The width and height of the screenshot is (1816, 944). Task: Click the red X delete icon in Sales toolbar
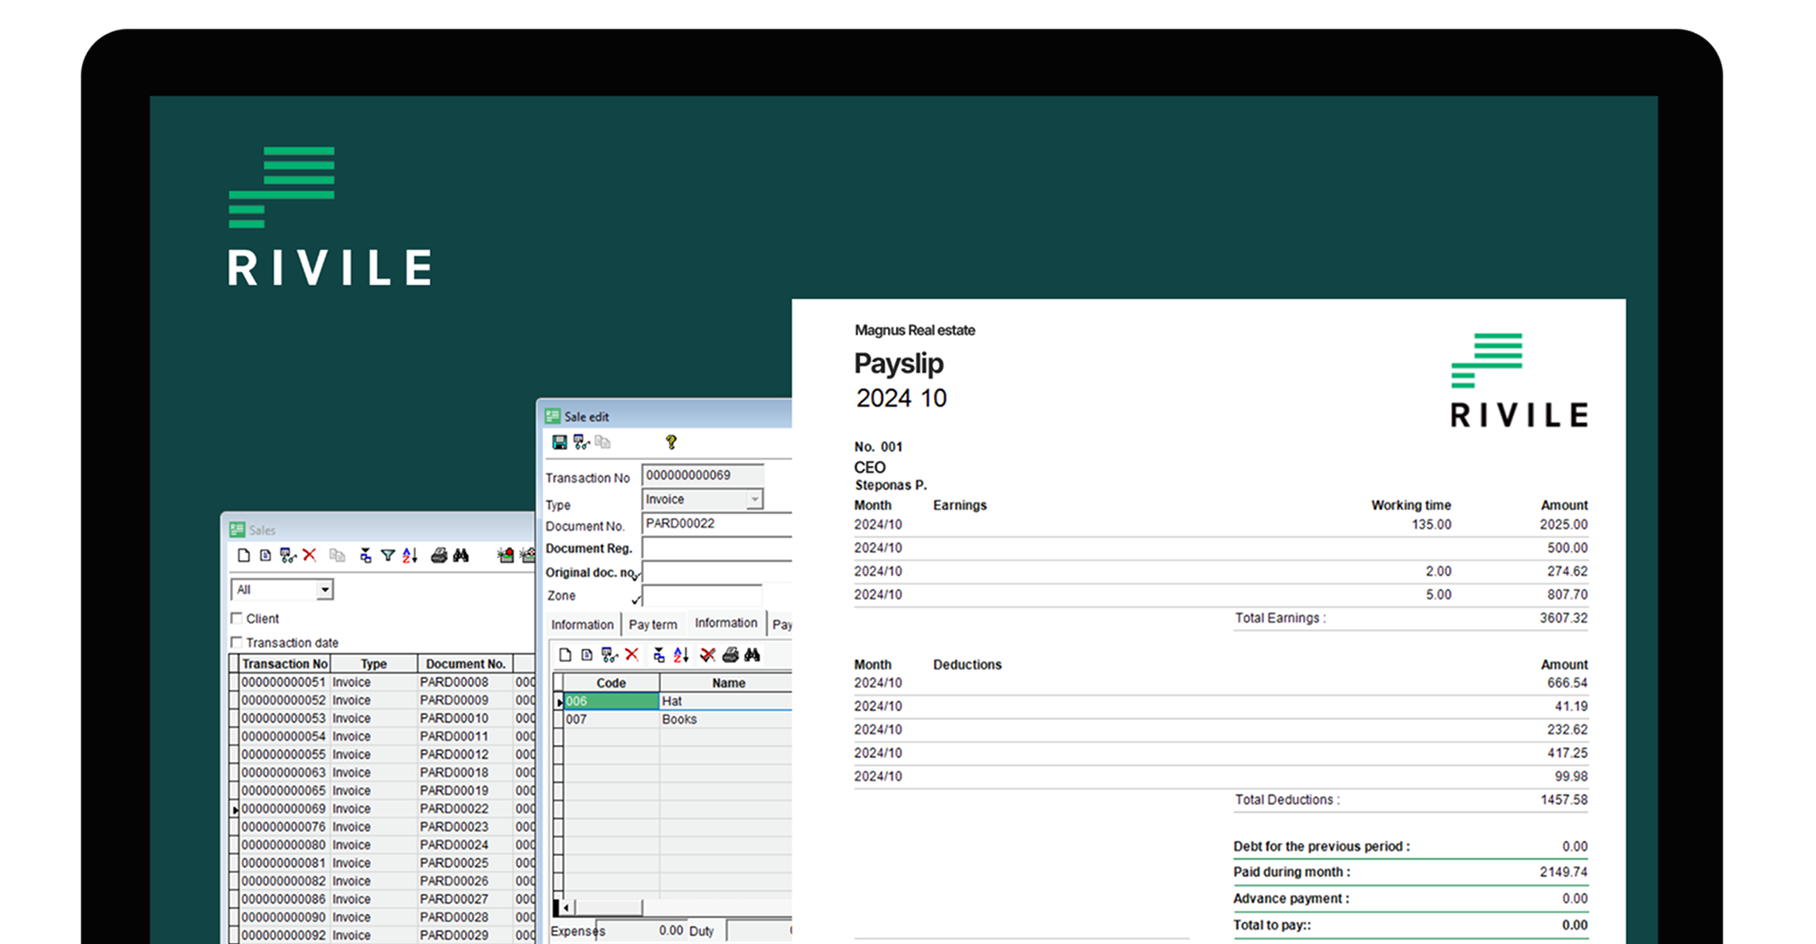click(309, 555)
